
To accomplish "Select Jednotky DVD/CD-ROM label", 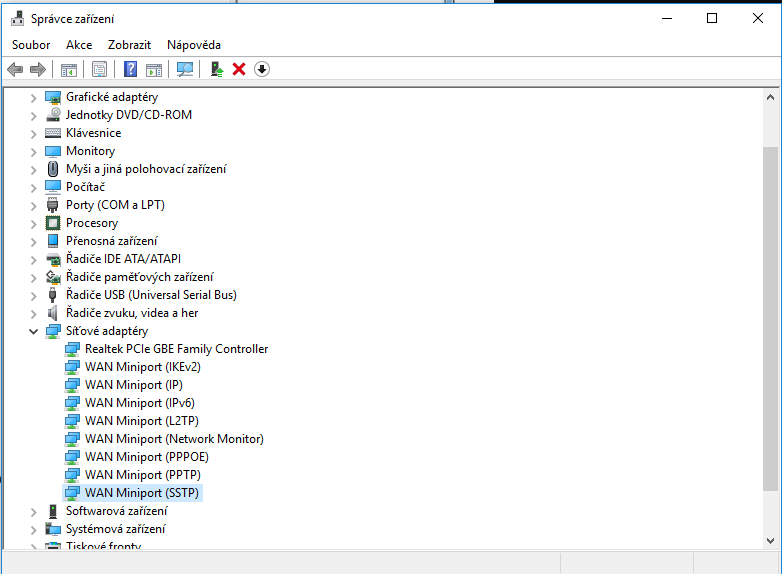I will pyautogui.click(x=129, y=115).
